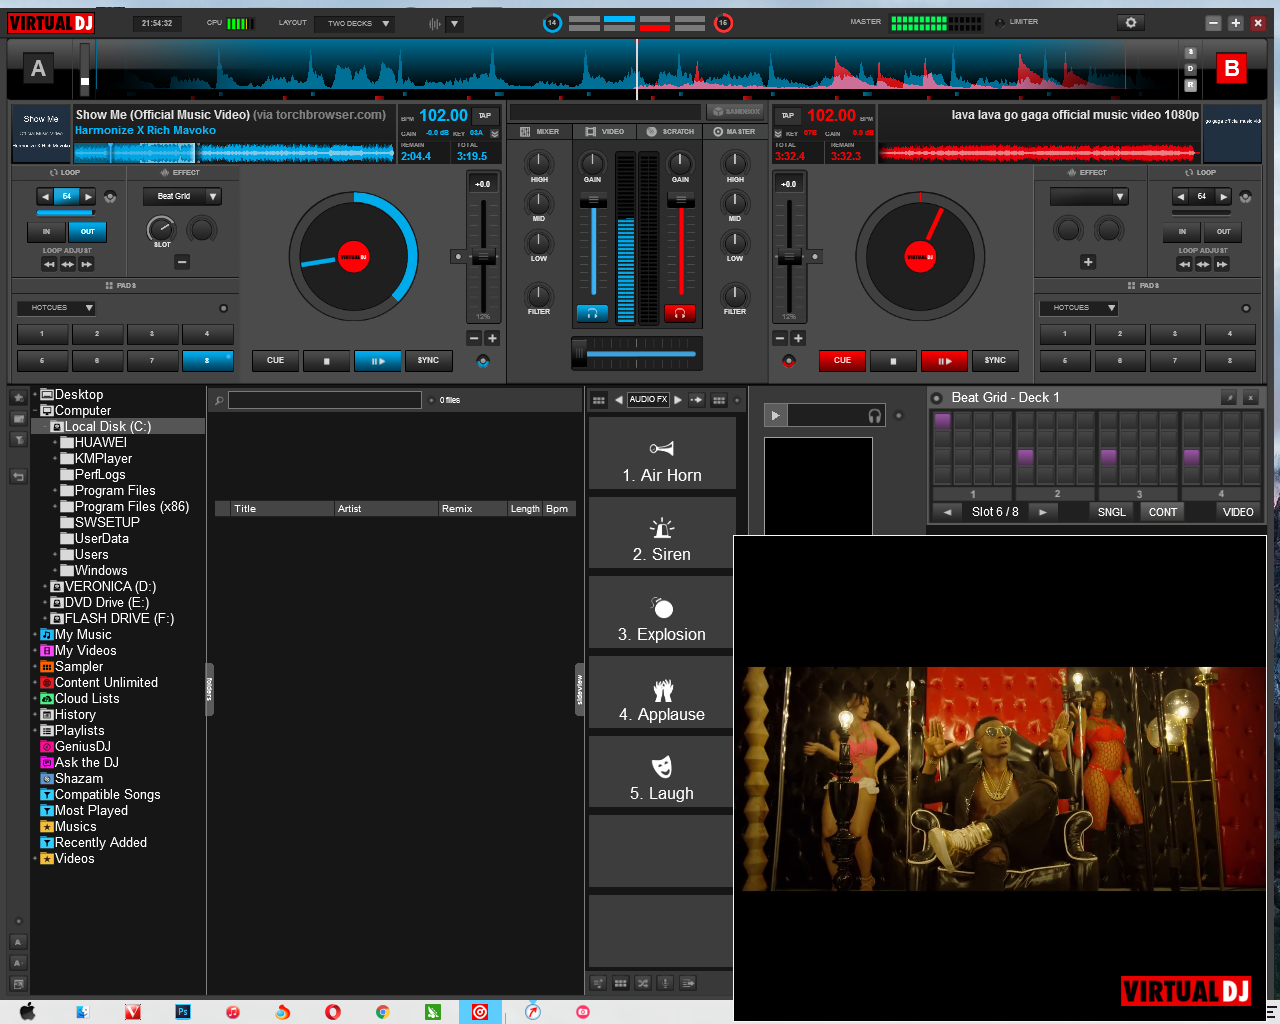Image resolution: width=1280 pixels, height=1024 pixels.
Task: Open the TWO DECKS layout dropdown
Action: [x=354, y=23]
